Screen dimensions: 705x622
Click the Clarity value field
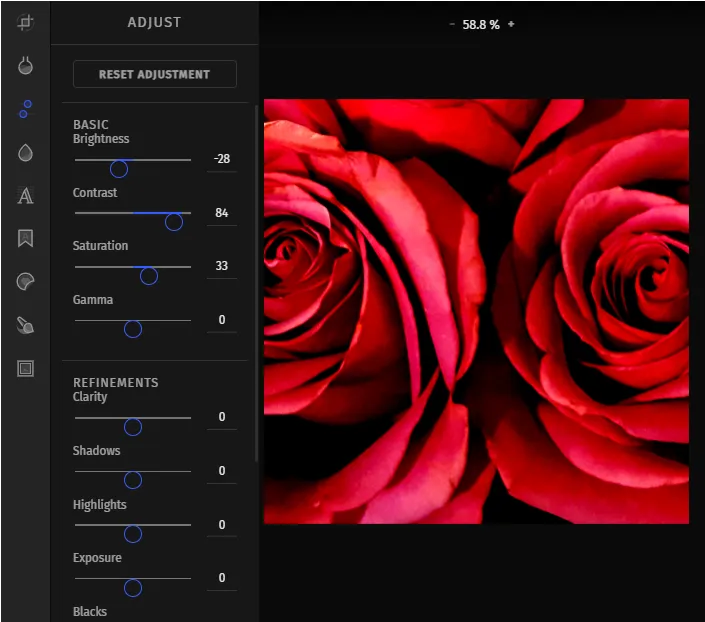(x=222, y=417)
